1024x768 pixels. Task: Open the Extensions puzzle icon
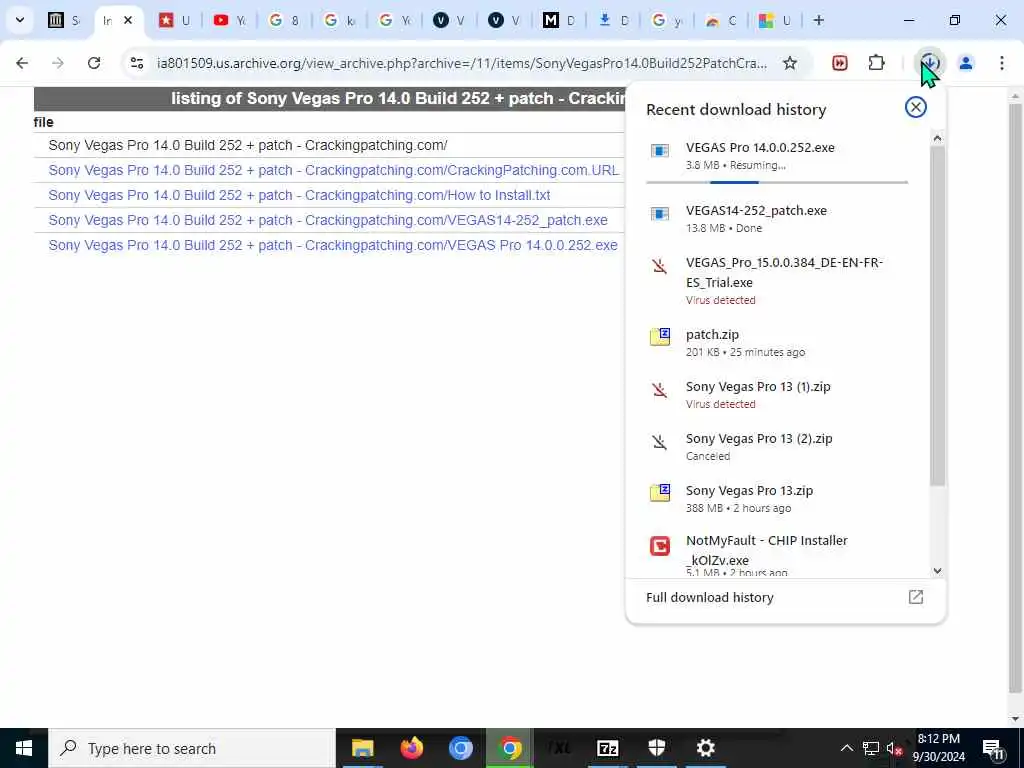[x=876, y=63]
